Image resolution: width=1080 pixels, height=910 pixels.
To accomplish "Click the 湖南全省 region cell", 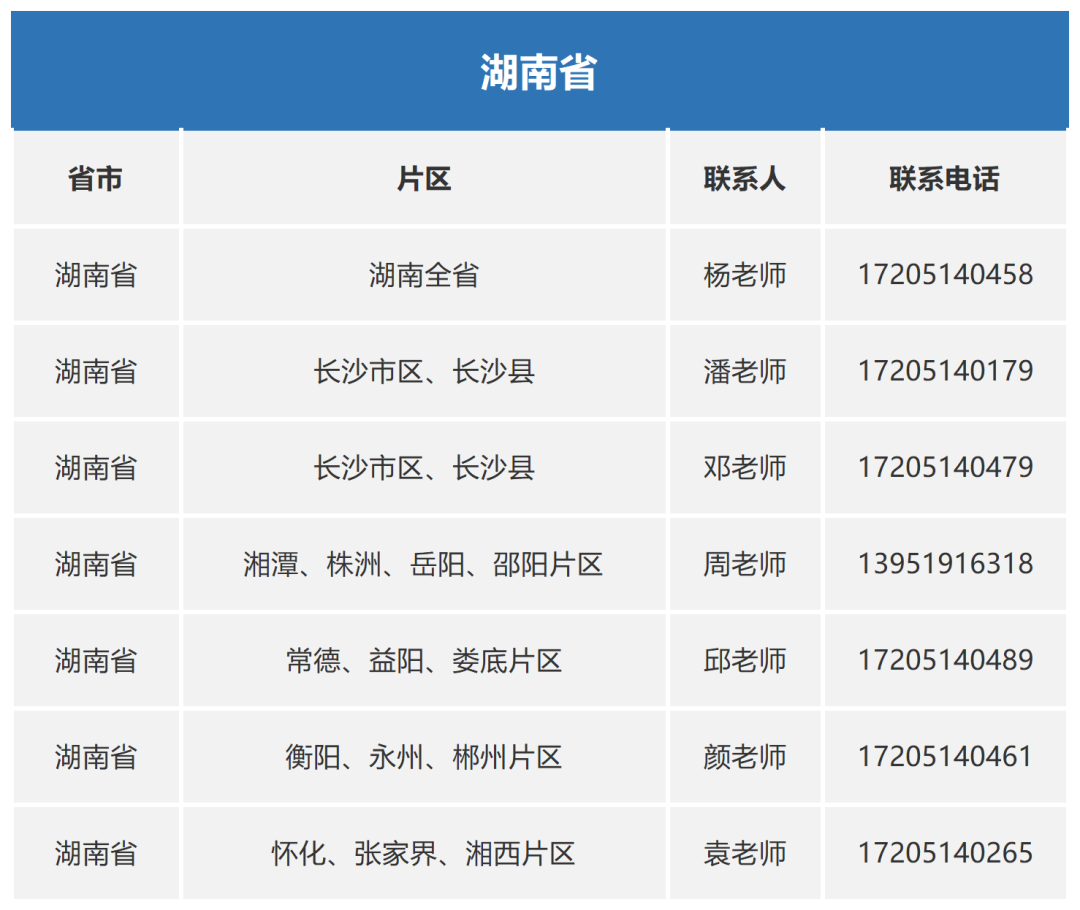I will tap(424, 275).
